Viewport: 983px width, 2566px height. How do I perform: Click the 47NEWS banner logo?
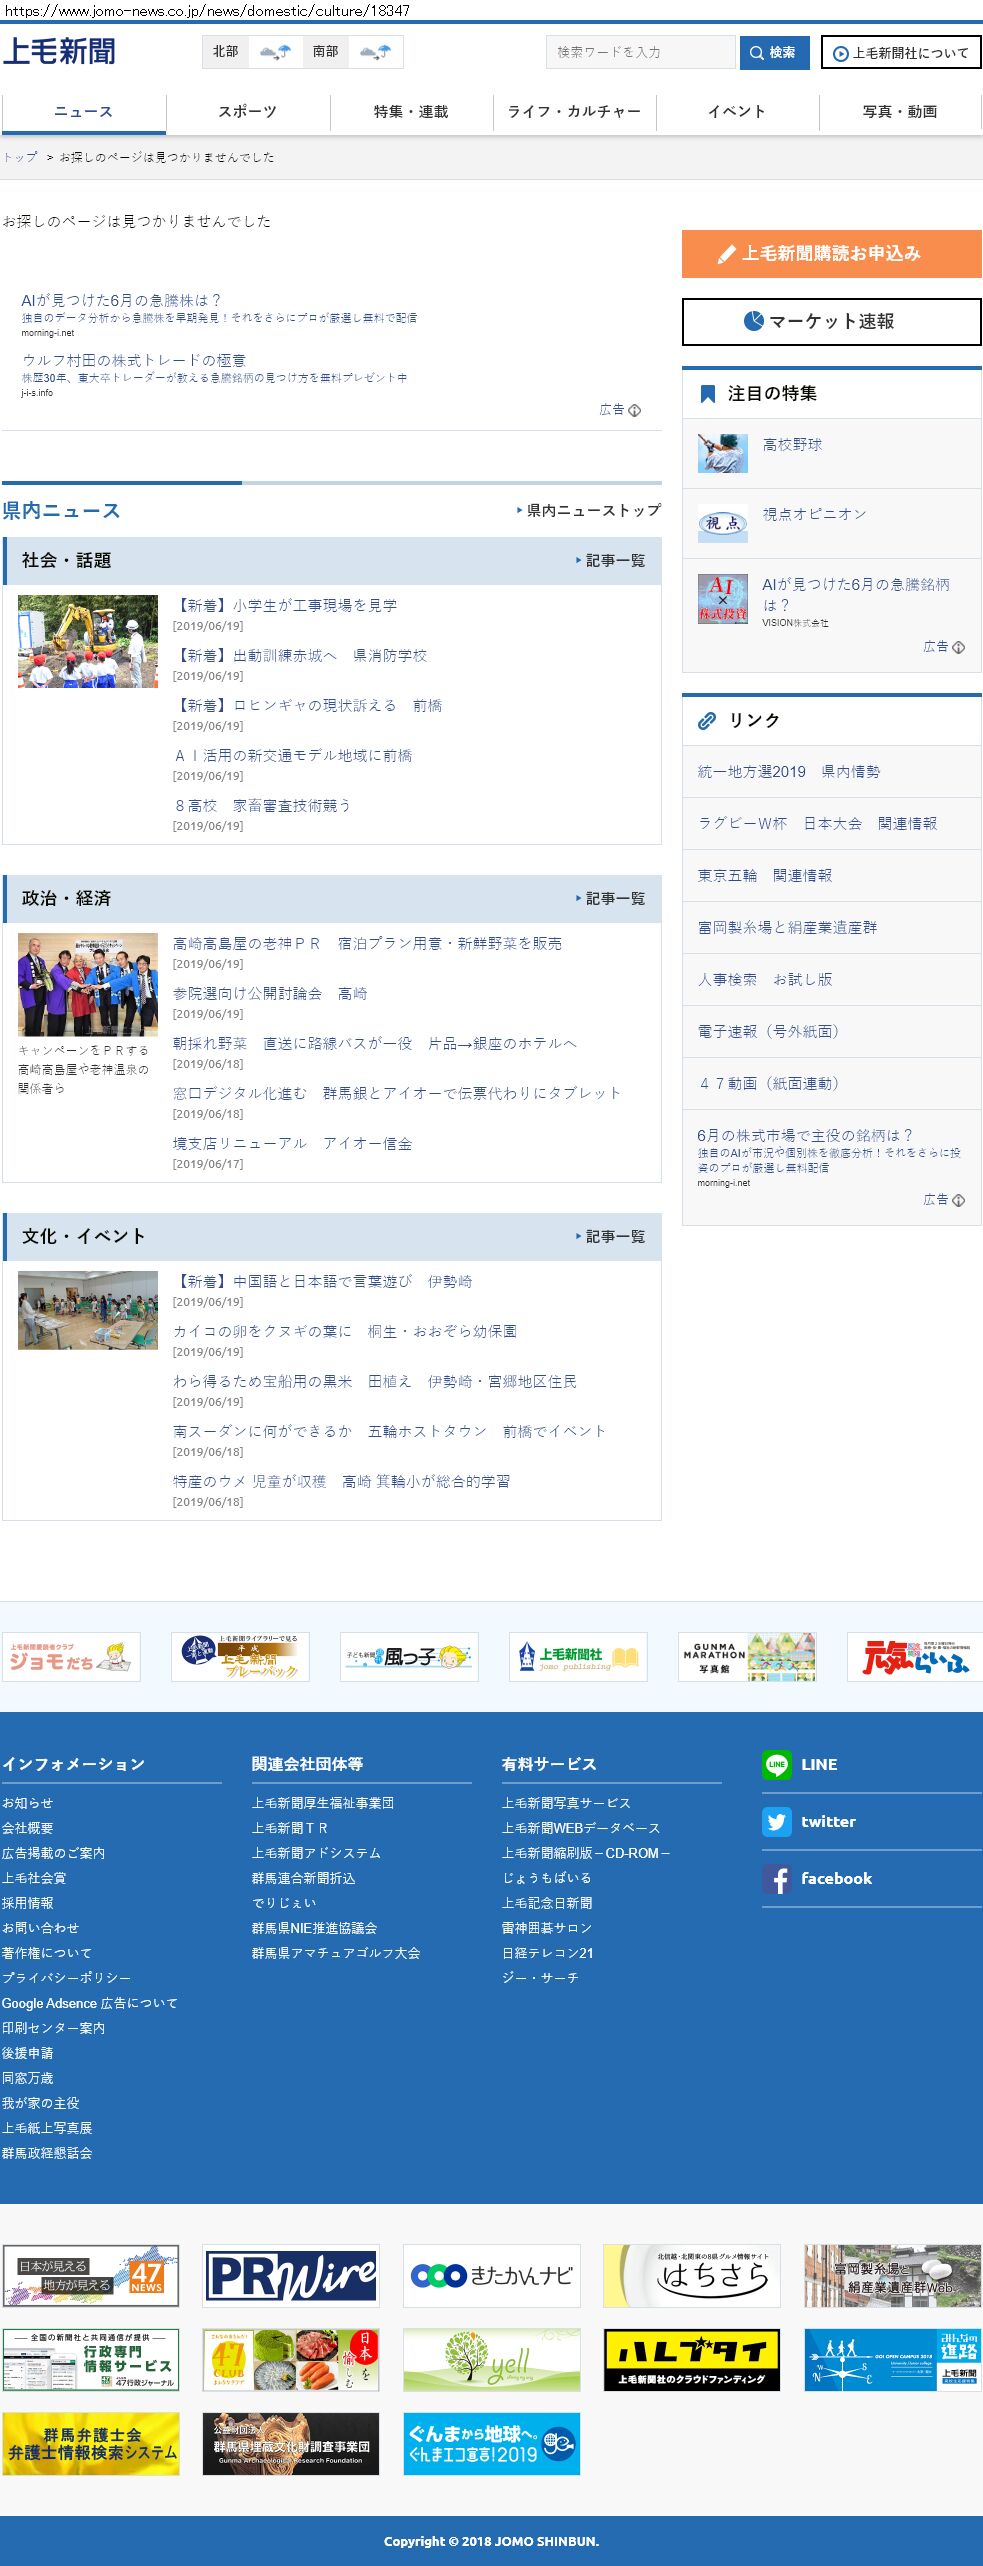91,2275
